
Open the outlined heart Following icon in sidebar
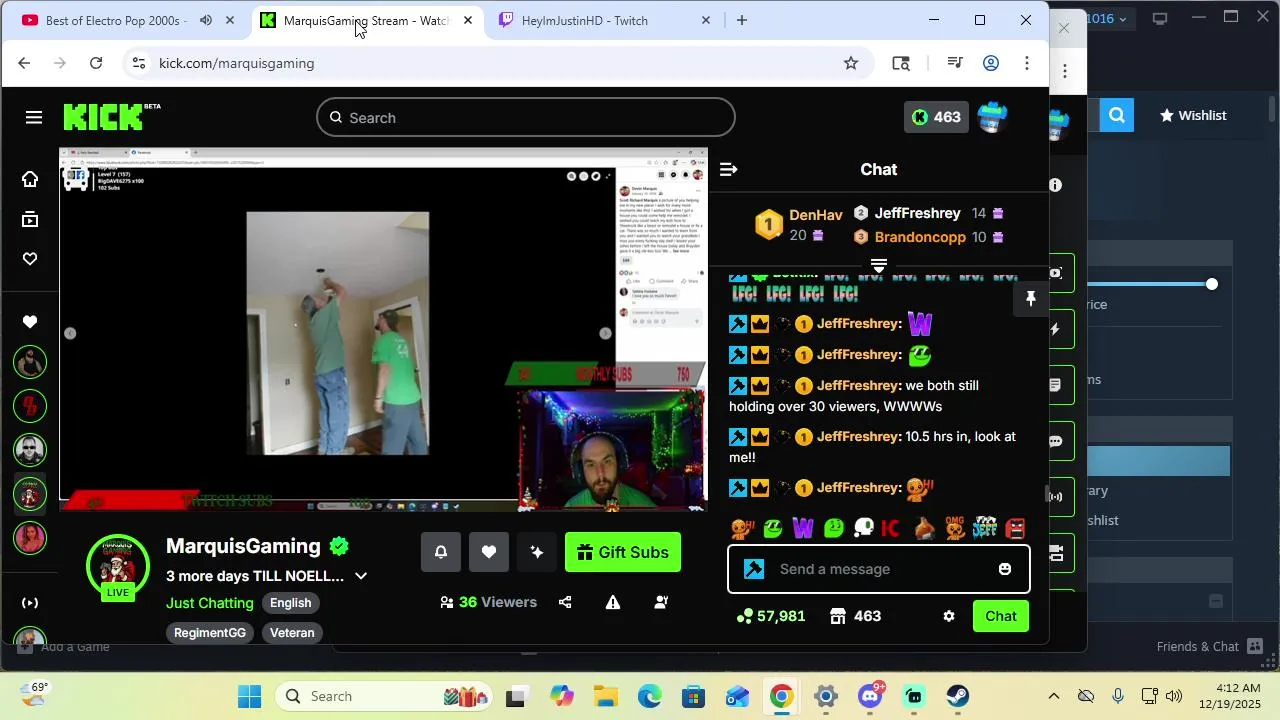pos(30,259)
